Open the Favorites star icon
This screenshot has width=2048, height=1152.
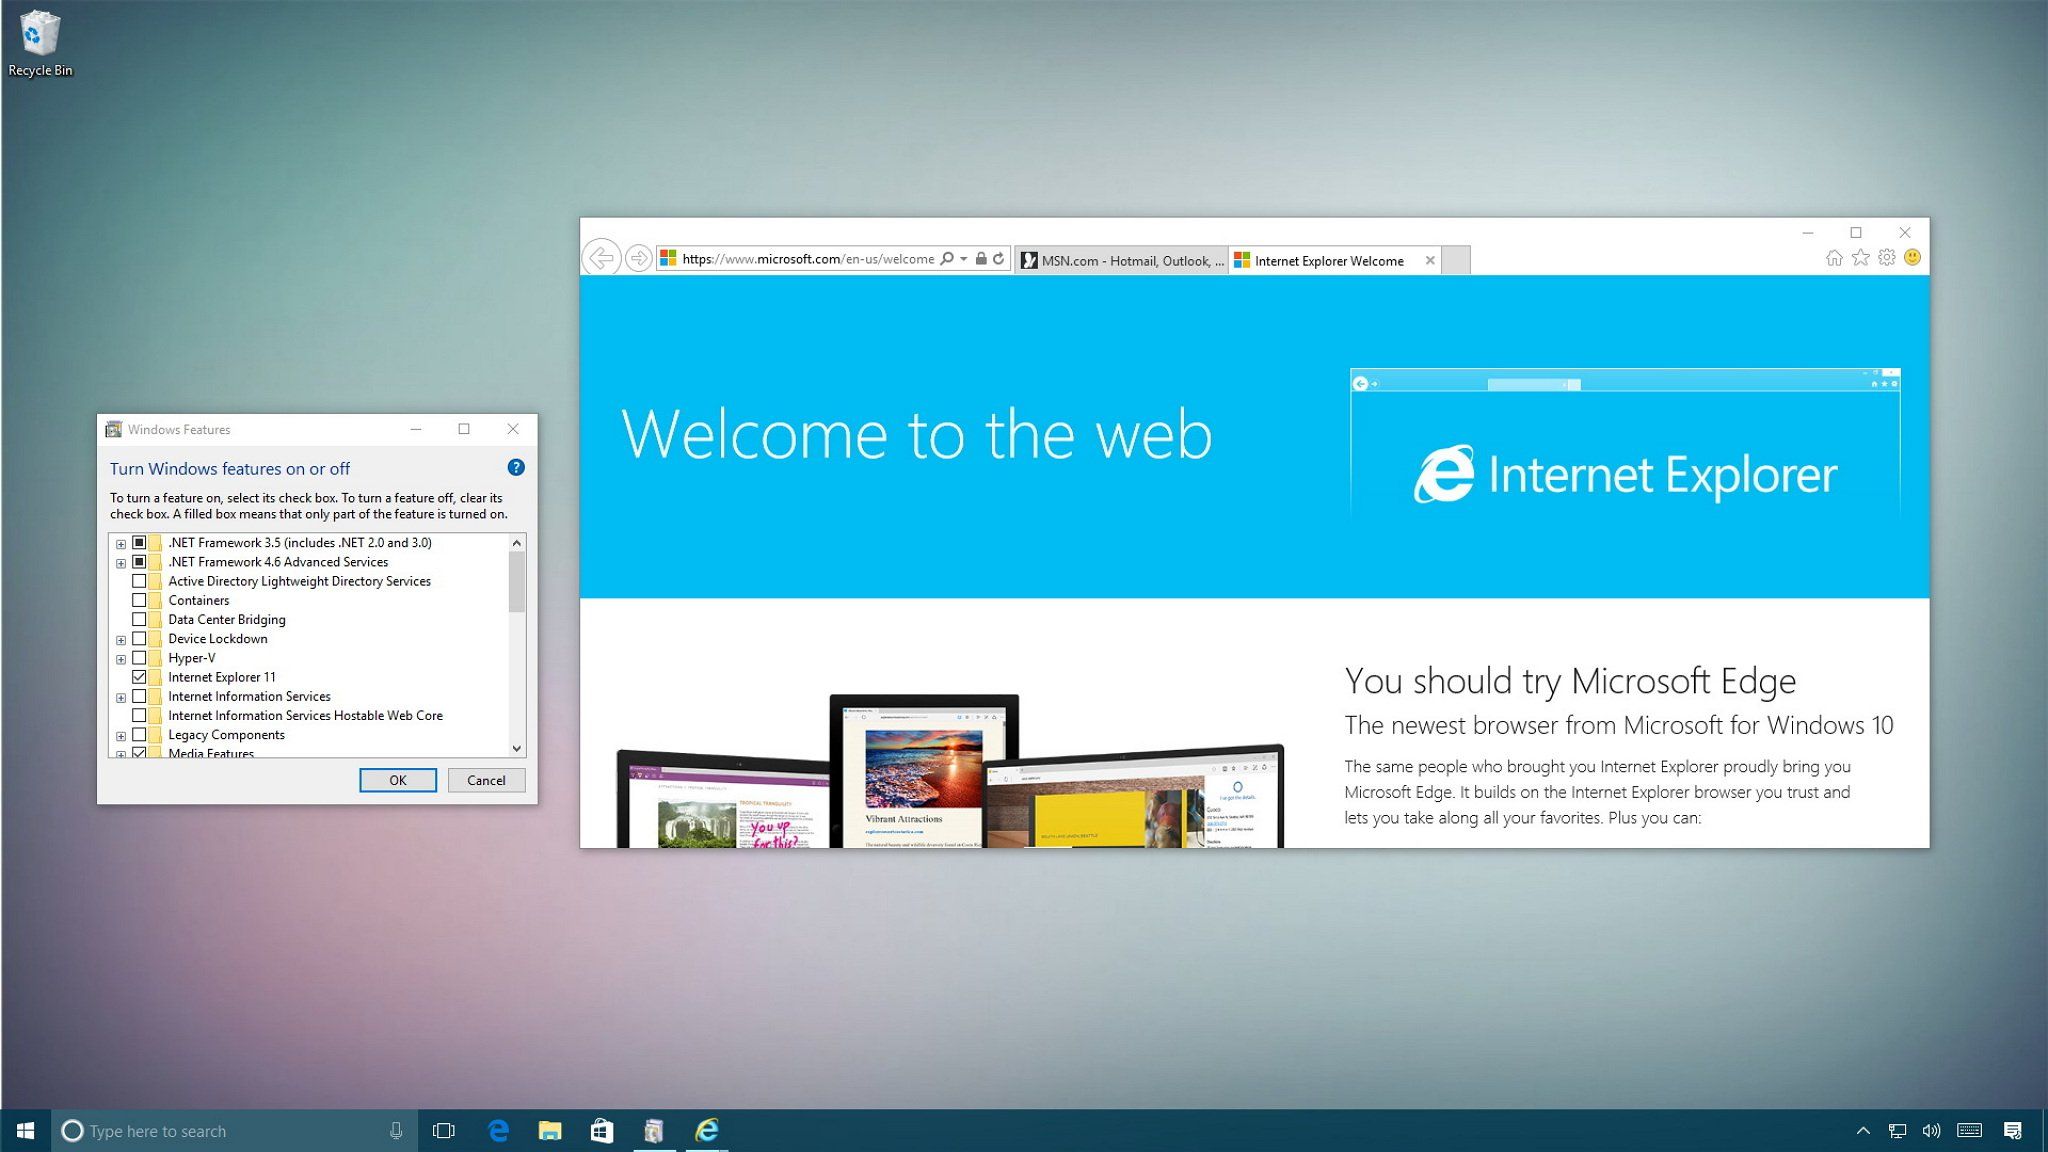(x=1860, y=258)
